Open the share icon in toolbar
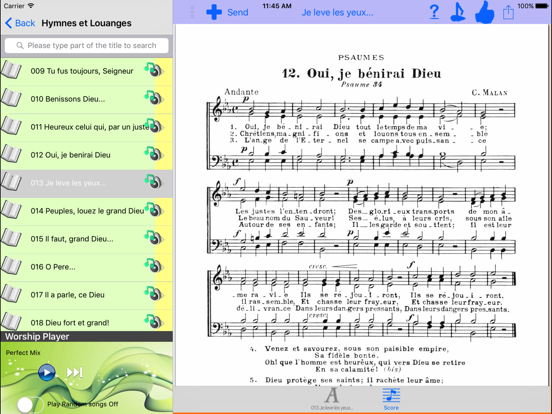This screenshot has height=414, width=552. click(508, 12)
